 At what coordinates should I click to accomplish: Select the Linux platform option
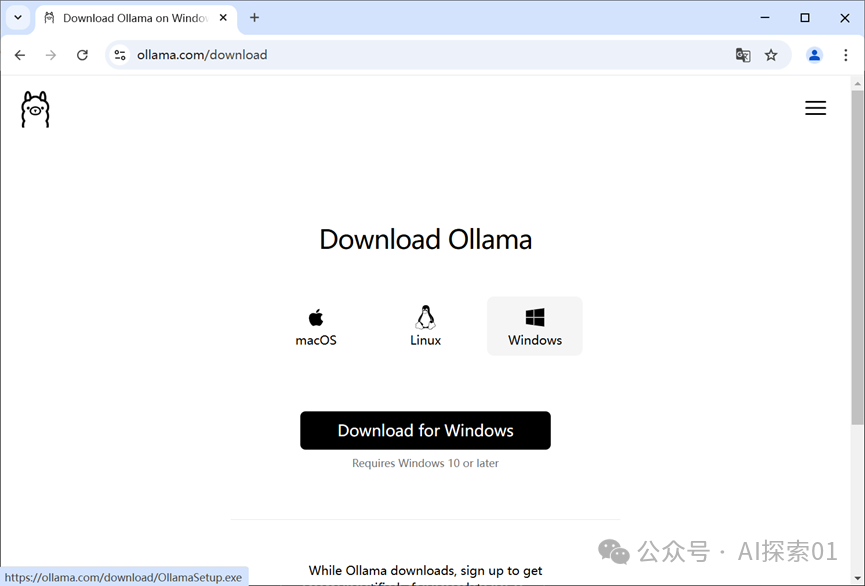[x=425, y=326]
